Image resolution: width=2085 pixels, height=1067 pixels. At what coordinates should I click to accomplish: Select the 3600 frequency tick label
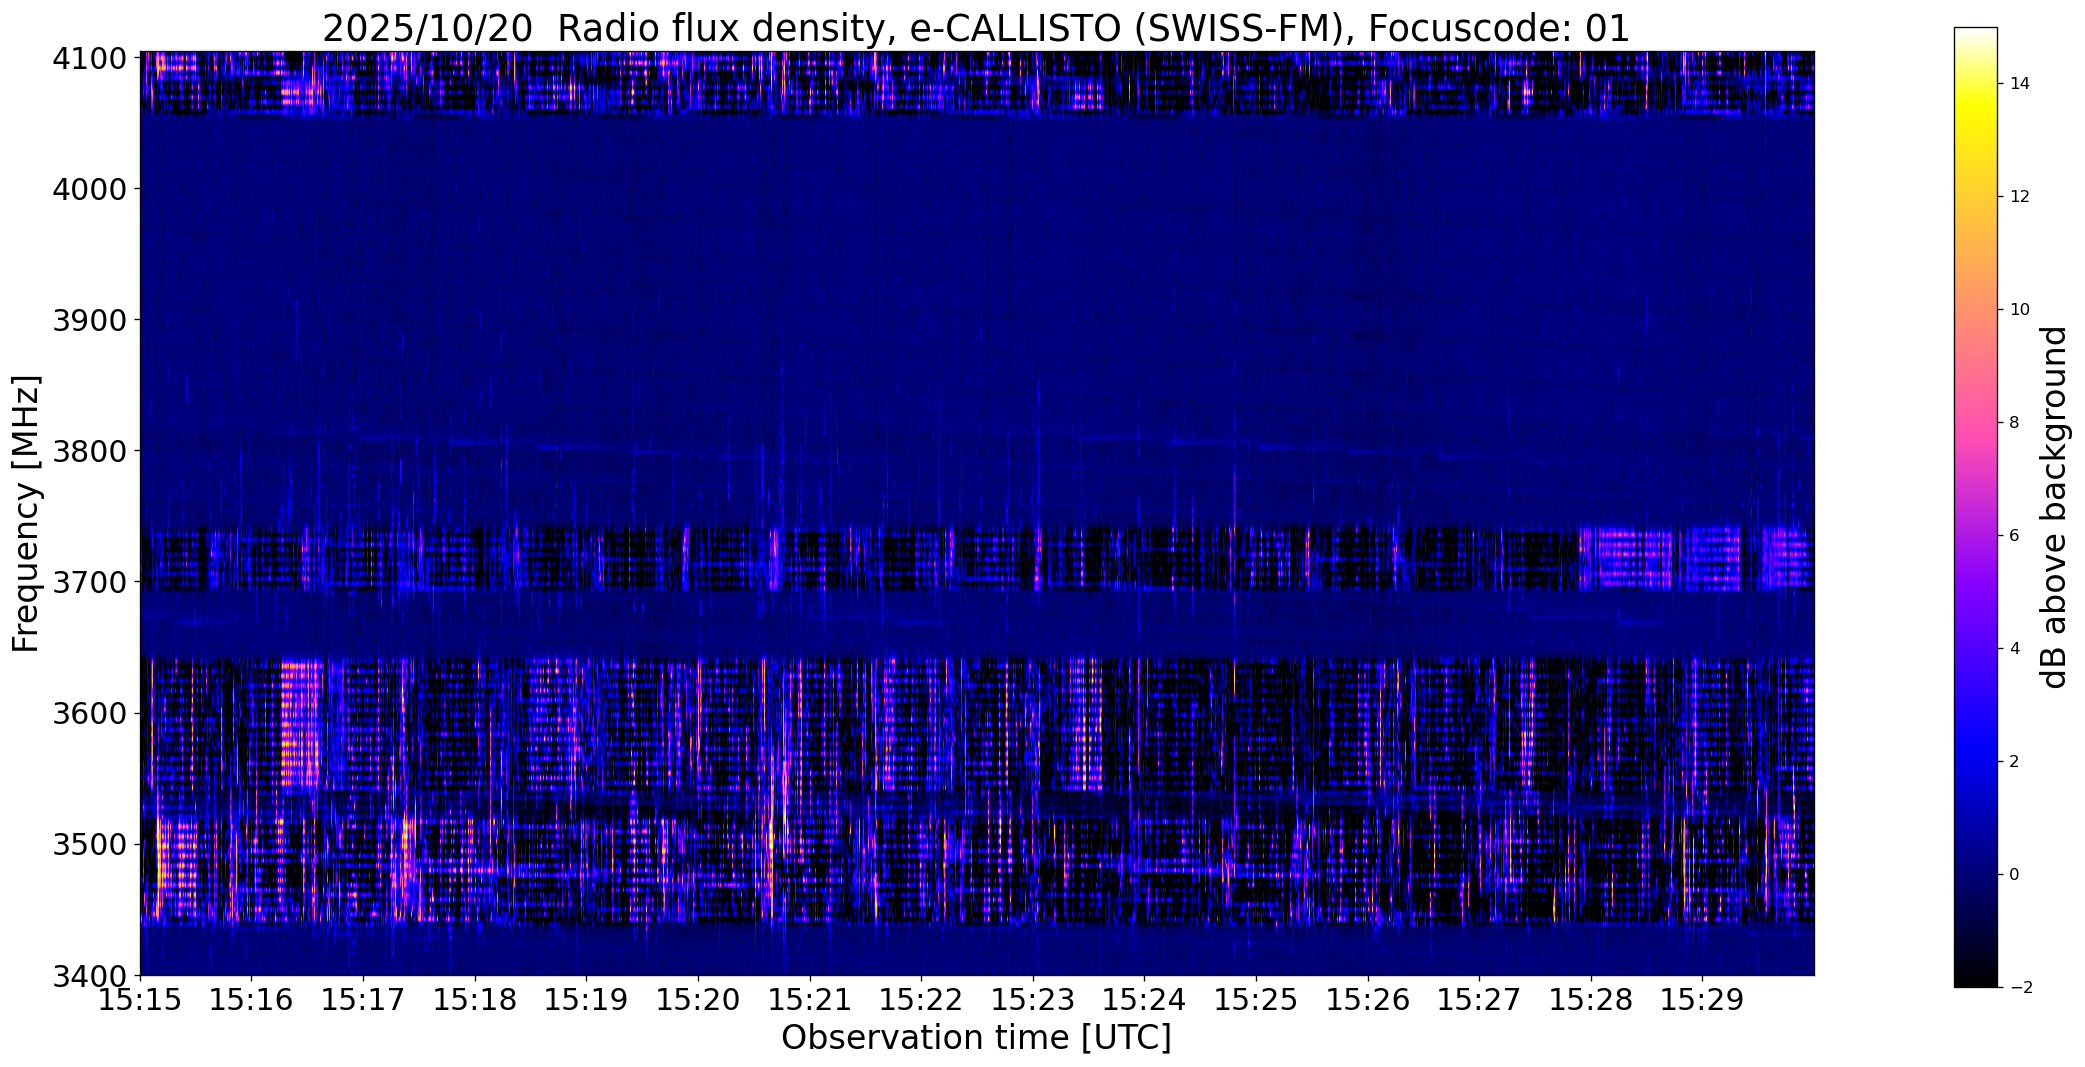click(89, 714)
